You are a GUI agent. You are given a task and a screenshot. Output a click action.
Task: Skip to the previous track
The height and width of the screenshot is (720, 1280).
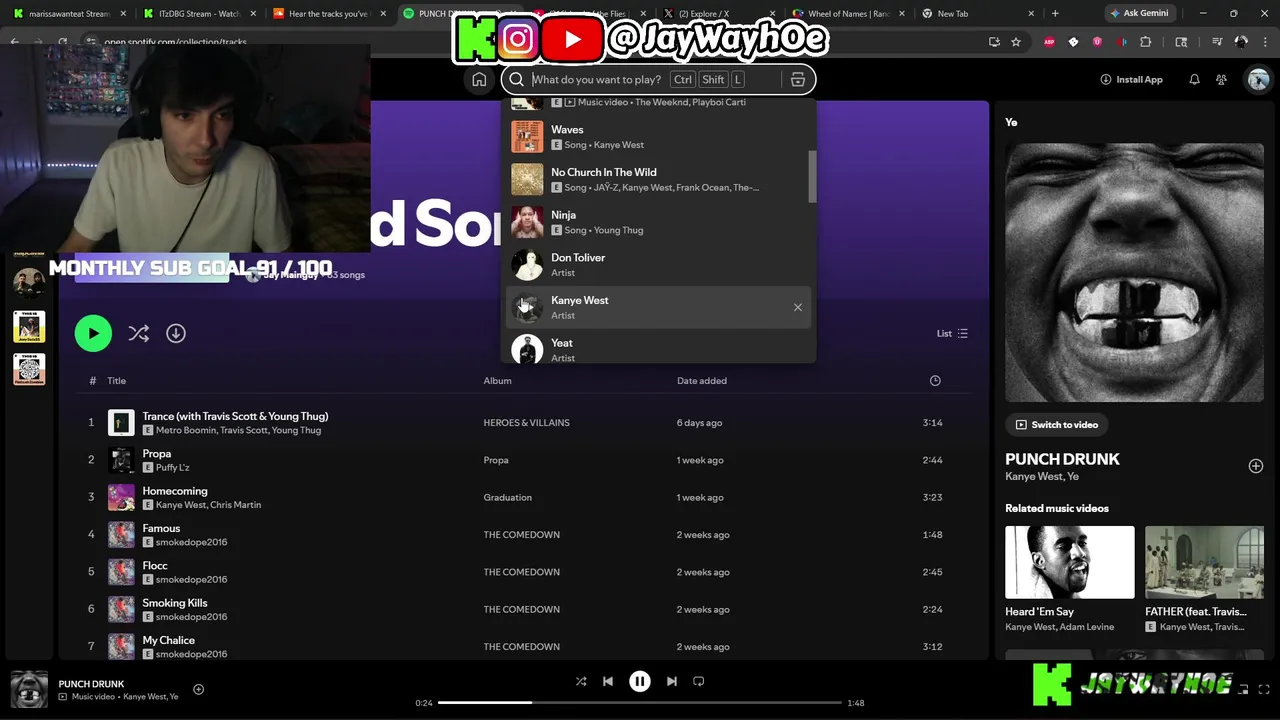pos(607,681)
